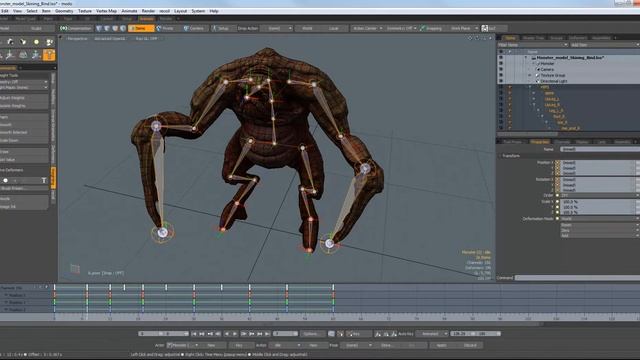The height and width of the screenshot is (360, 640).
Task: Select the Centers selection mode icon
Action: (x=186, y=28)
